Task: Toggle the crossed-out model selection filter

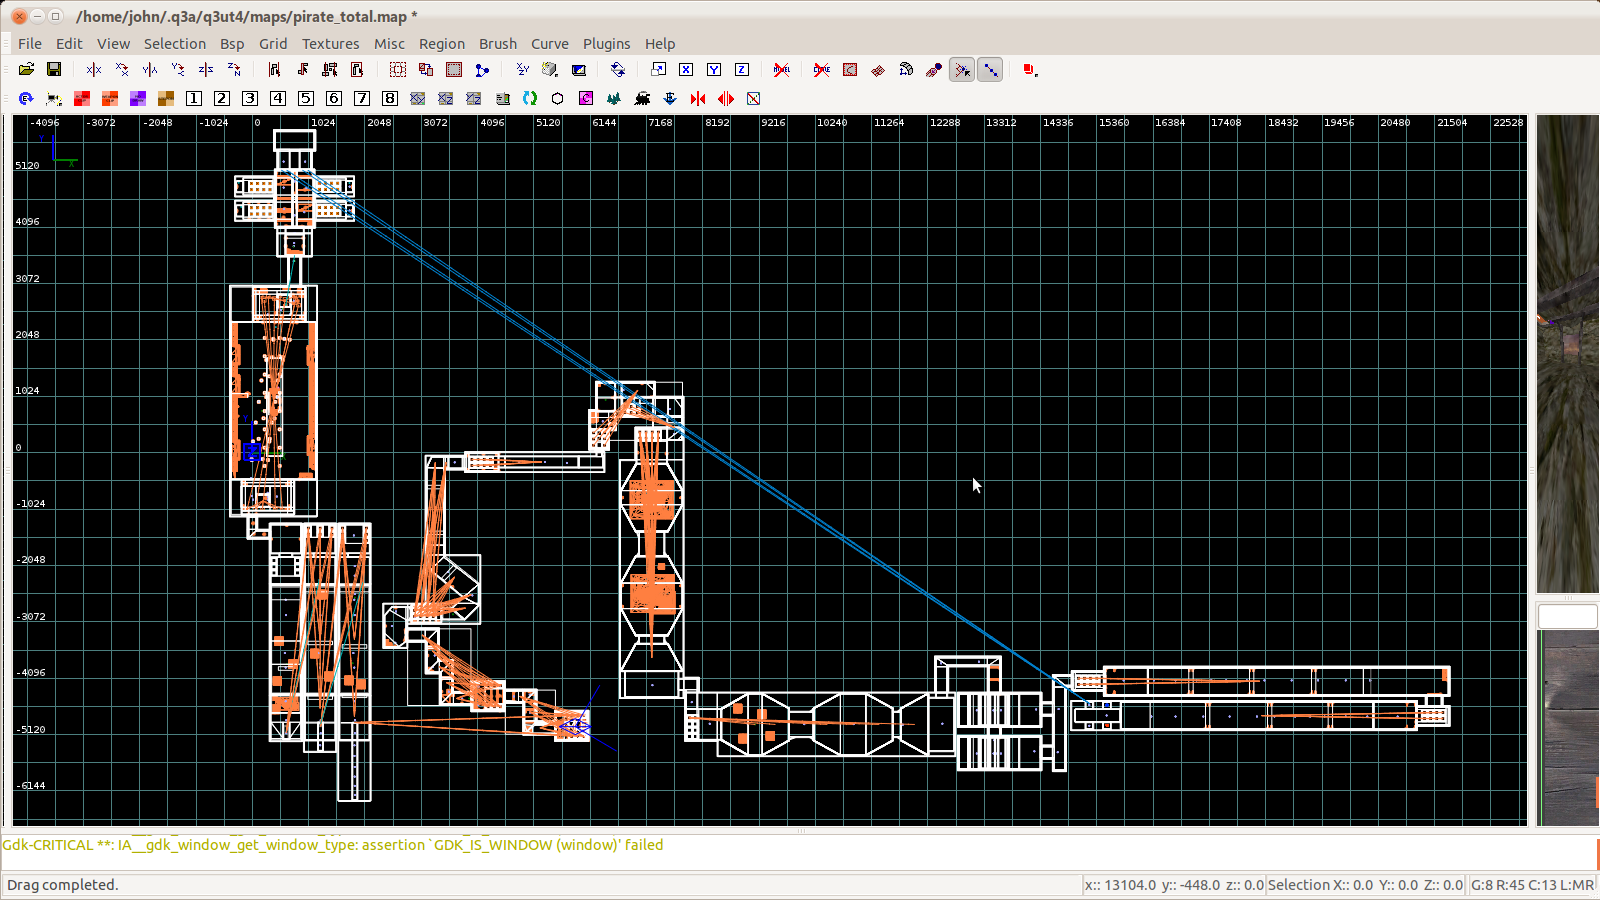Action: pos(782,70)
